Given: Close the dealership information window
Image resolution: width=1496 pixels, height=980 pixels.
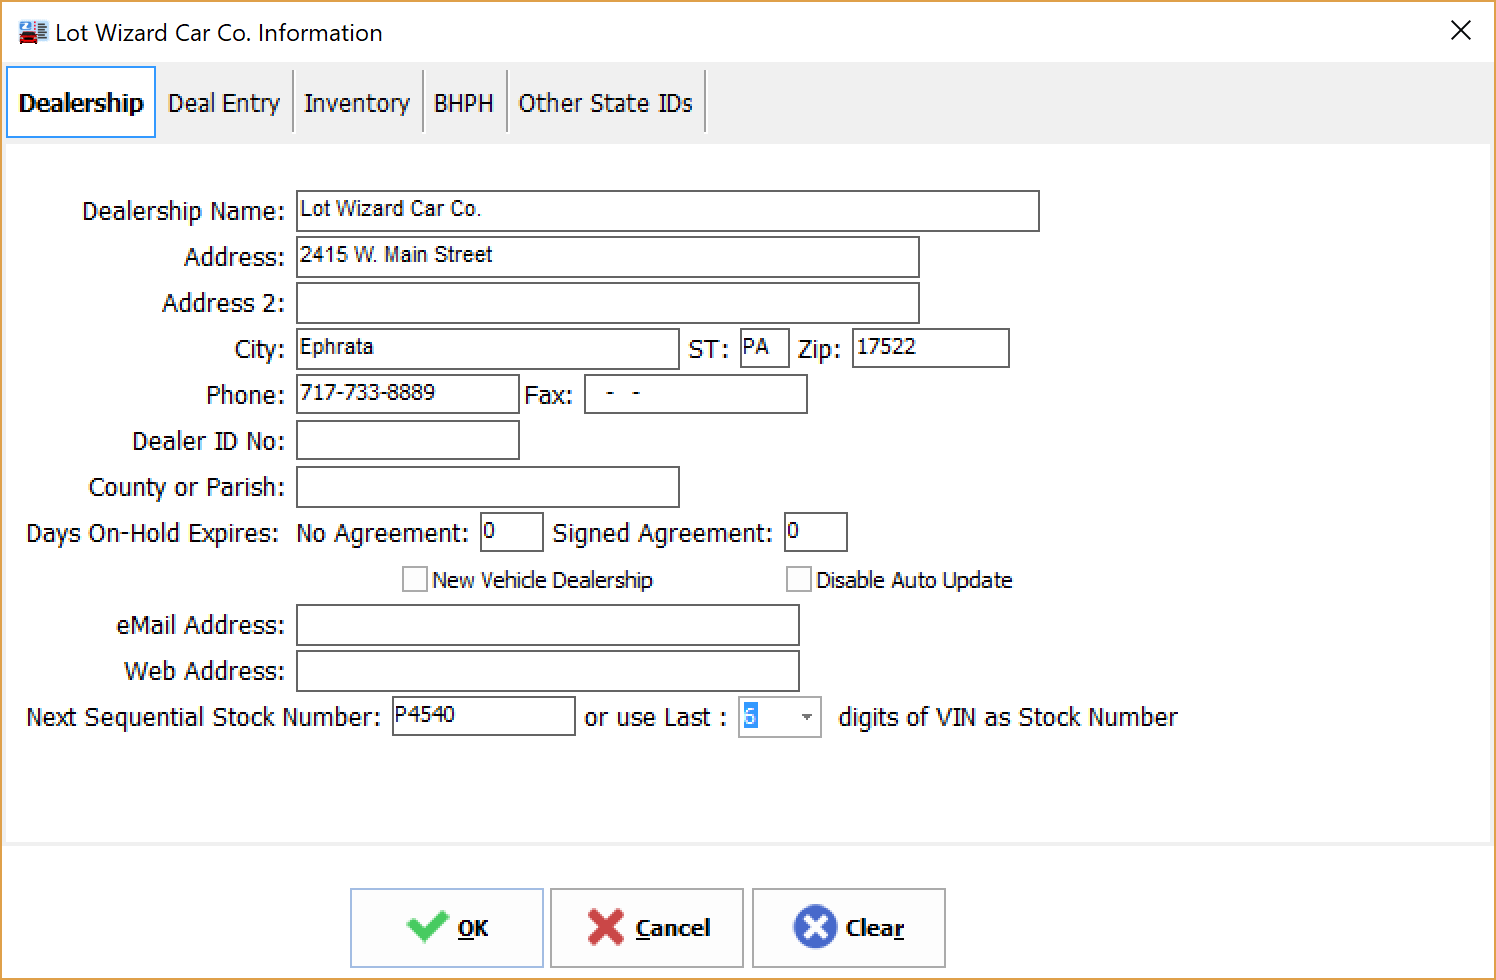Looking at the screenshot, I should click(x=1460, y=31).
